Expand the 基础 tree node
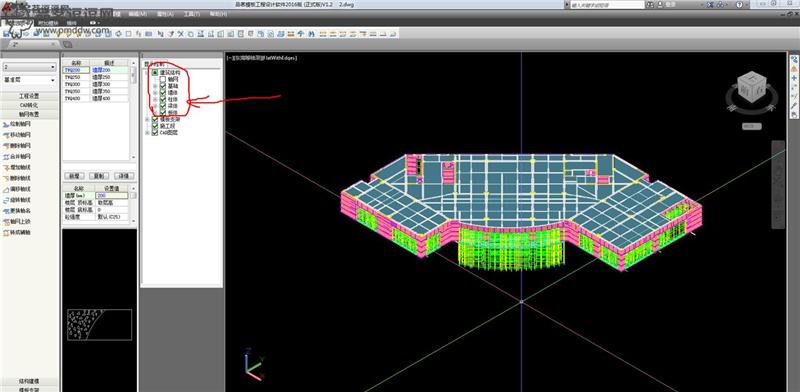This screenshot has width=800, height=392. tap(155, 86)
